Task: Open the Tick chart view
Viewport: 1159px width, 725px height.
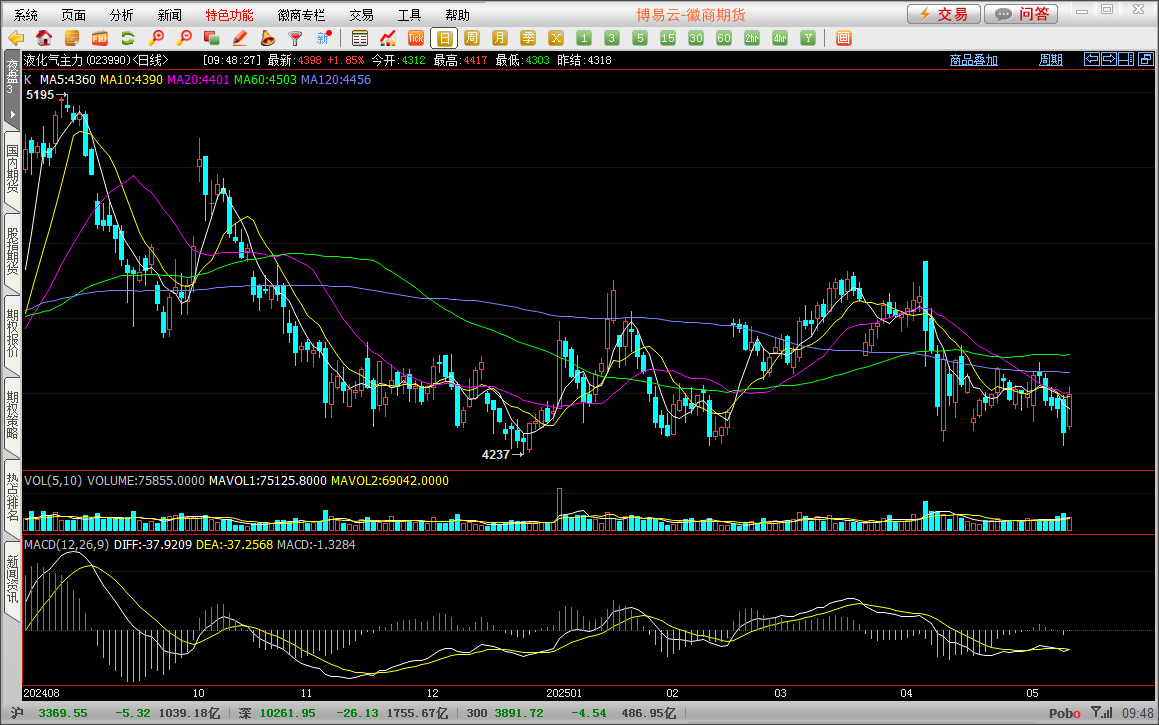Action: coord(416,38)
